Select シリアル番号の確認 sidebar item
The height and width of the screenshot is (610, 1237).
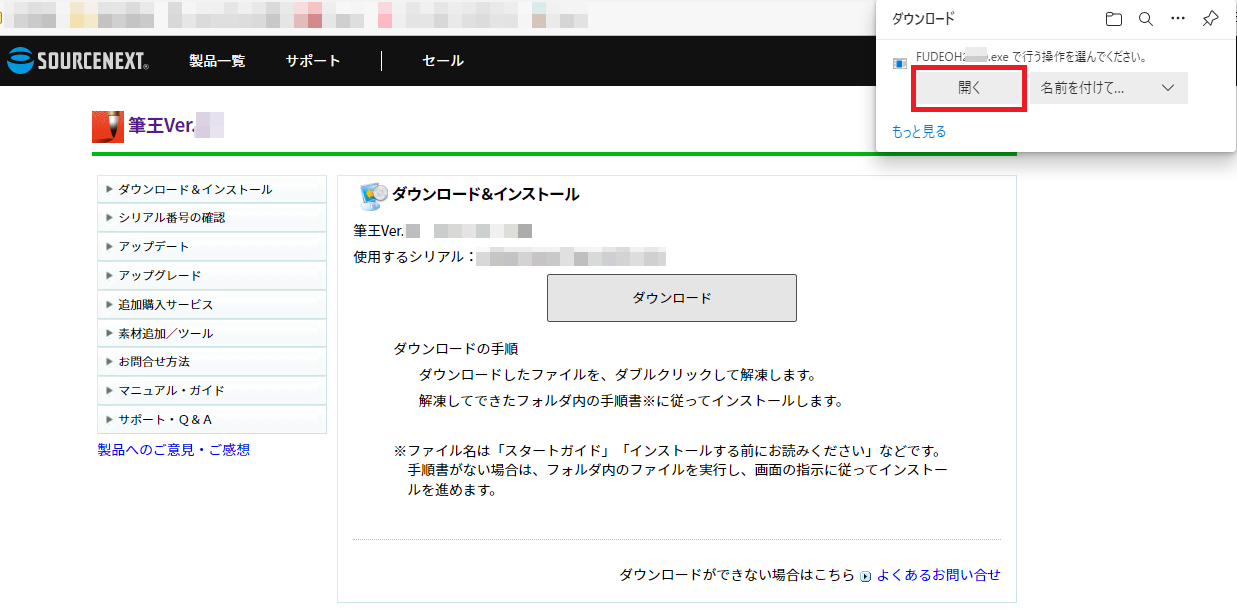click(x=212, y=218)
